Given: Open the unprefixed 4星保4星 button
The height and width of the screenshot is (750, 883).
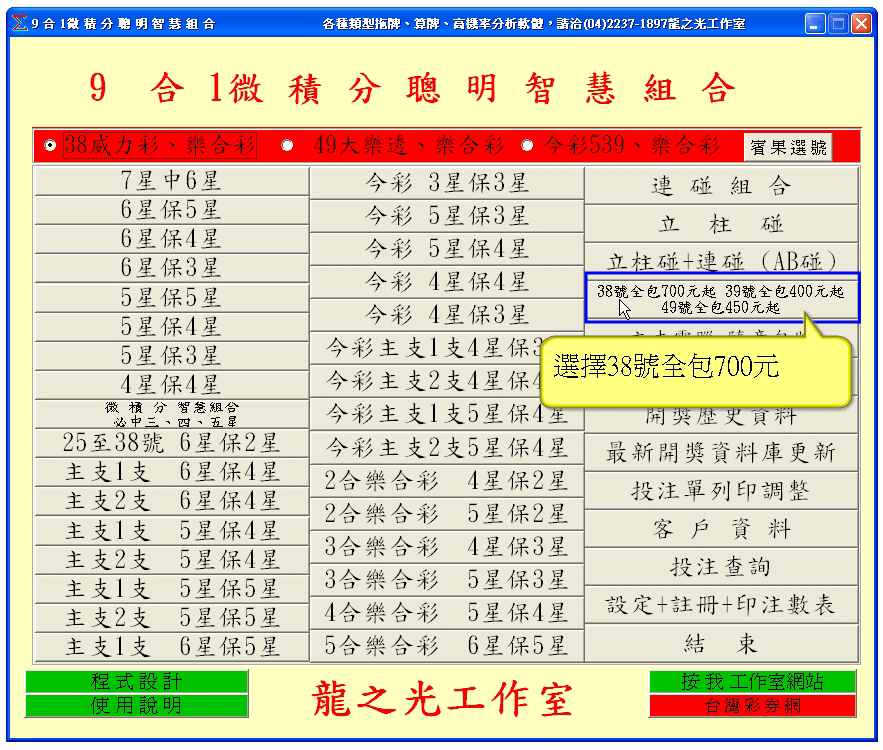Looking at the screenshot, I should click(x=172, y=385).
